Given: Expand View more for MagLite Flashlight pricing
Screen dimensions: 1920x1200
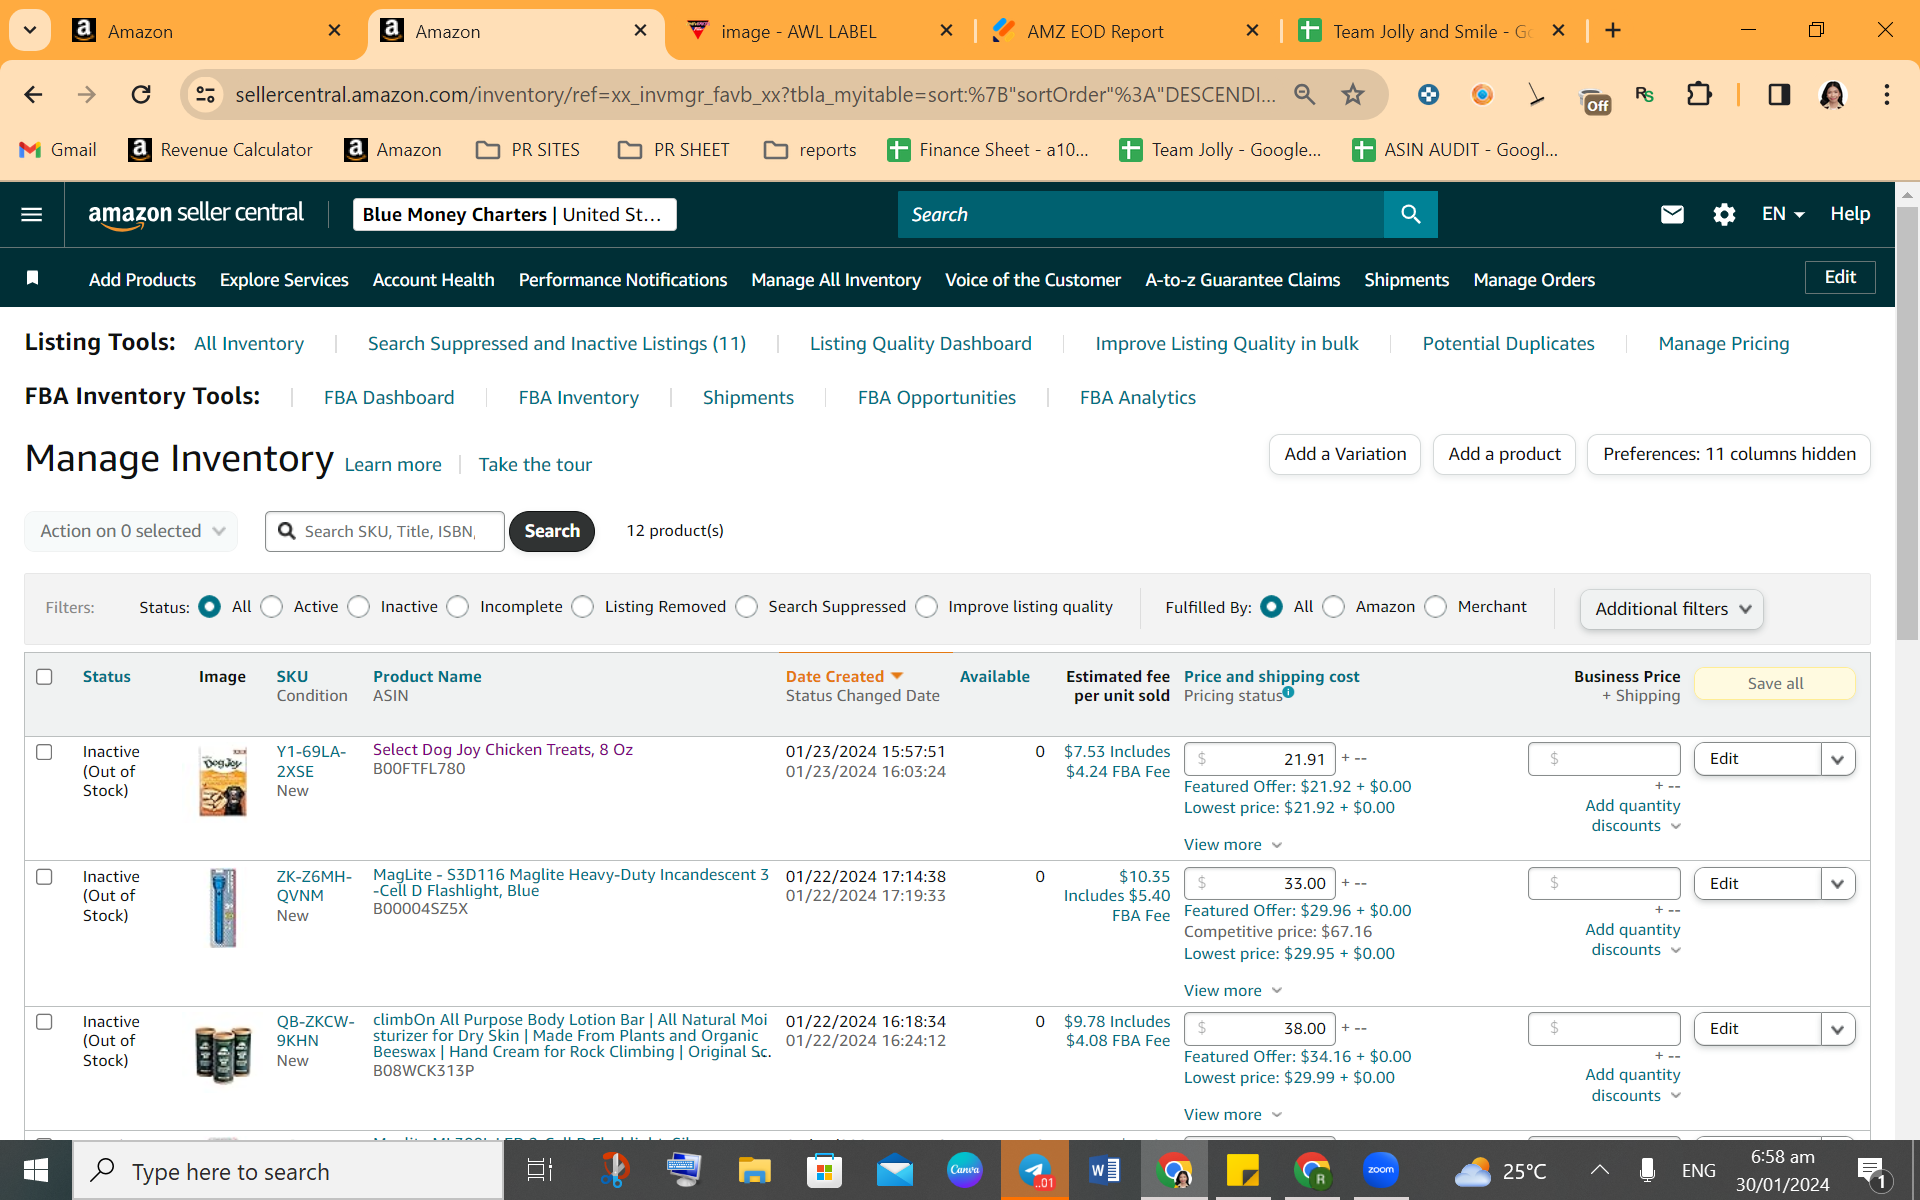Looking at the screenshot, I should [1233, 991].
